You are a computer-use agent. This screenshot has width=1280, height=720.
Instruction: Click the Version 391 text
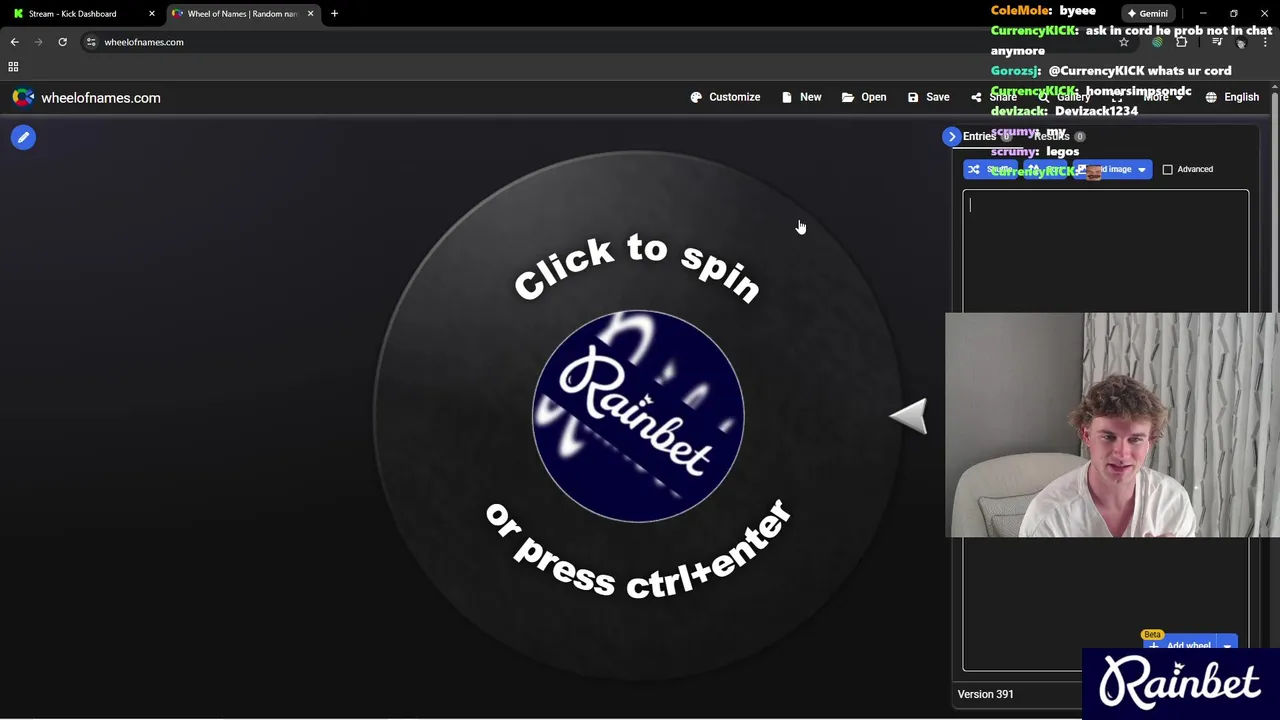point(985,694)
